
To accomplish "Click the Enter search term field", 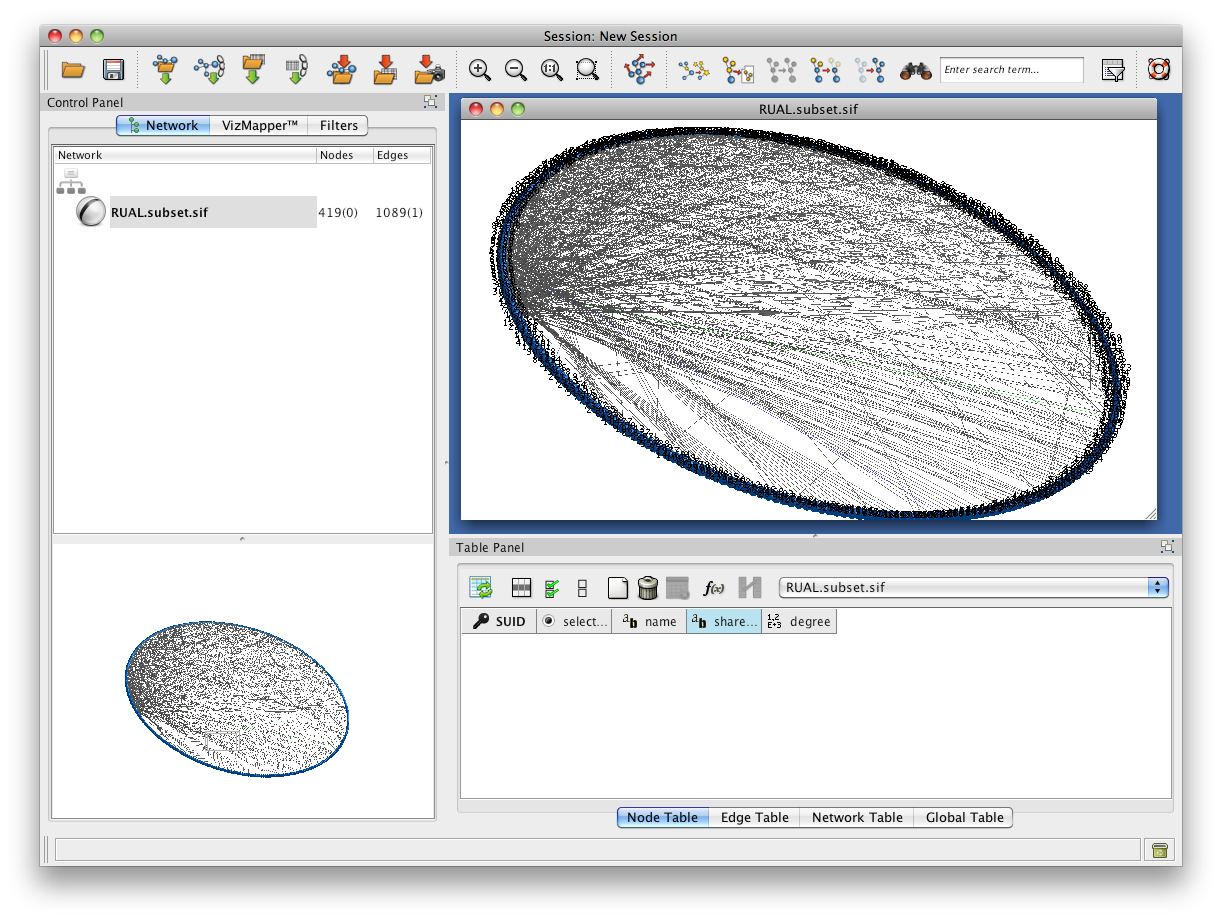I will tap(1011, 70).
